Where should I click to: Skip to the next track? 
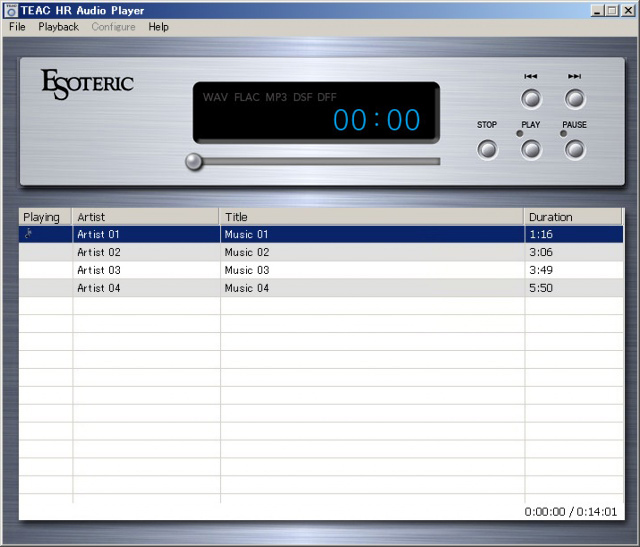click(575, 99)
